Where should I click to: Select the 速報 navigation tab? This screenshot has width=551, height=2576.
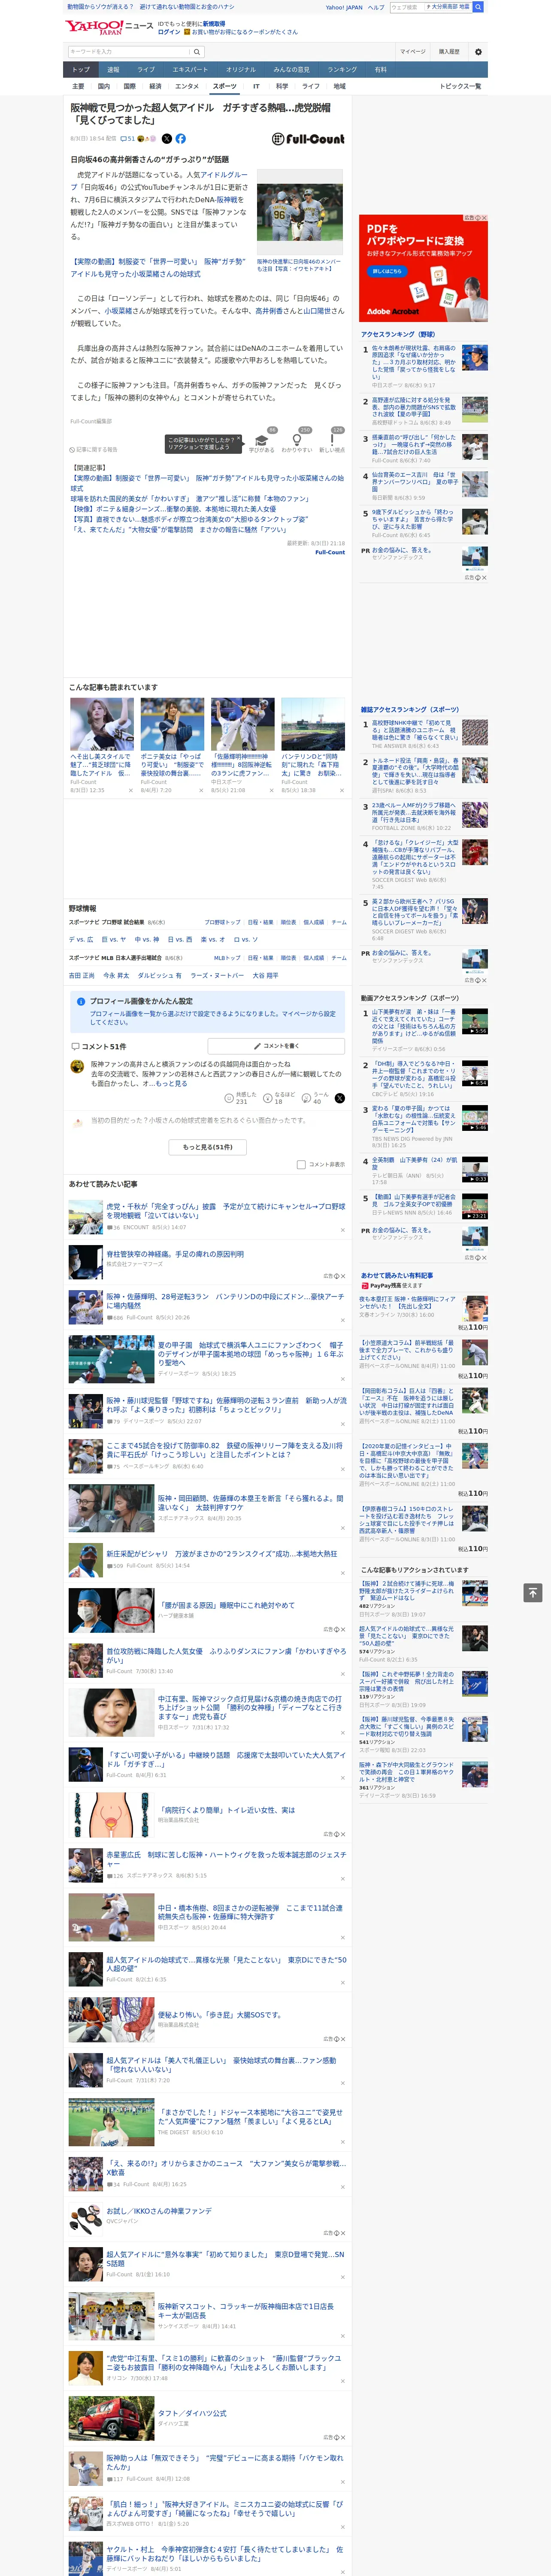113,70
